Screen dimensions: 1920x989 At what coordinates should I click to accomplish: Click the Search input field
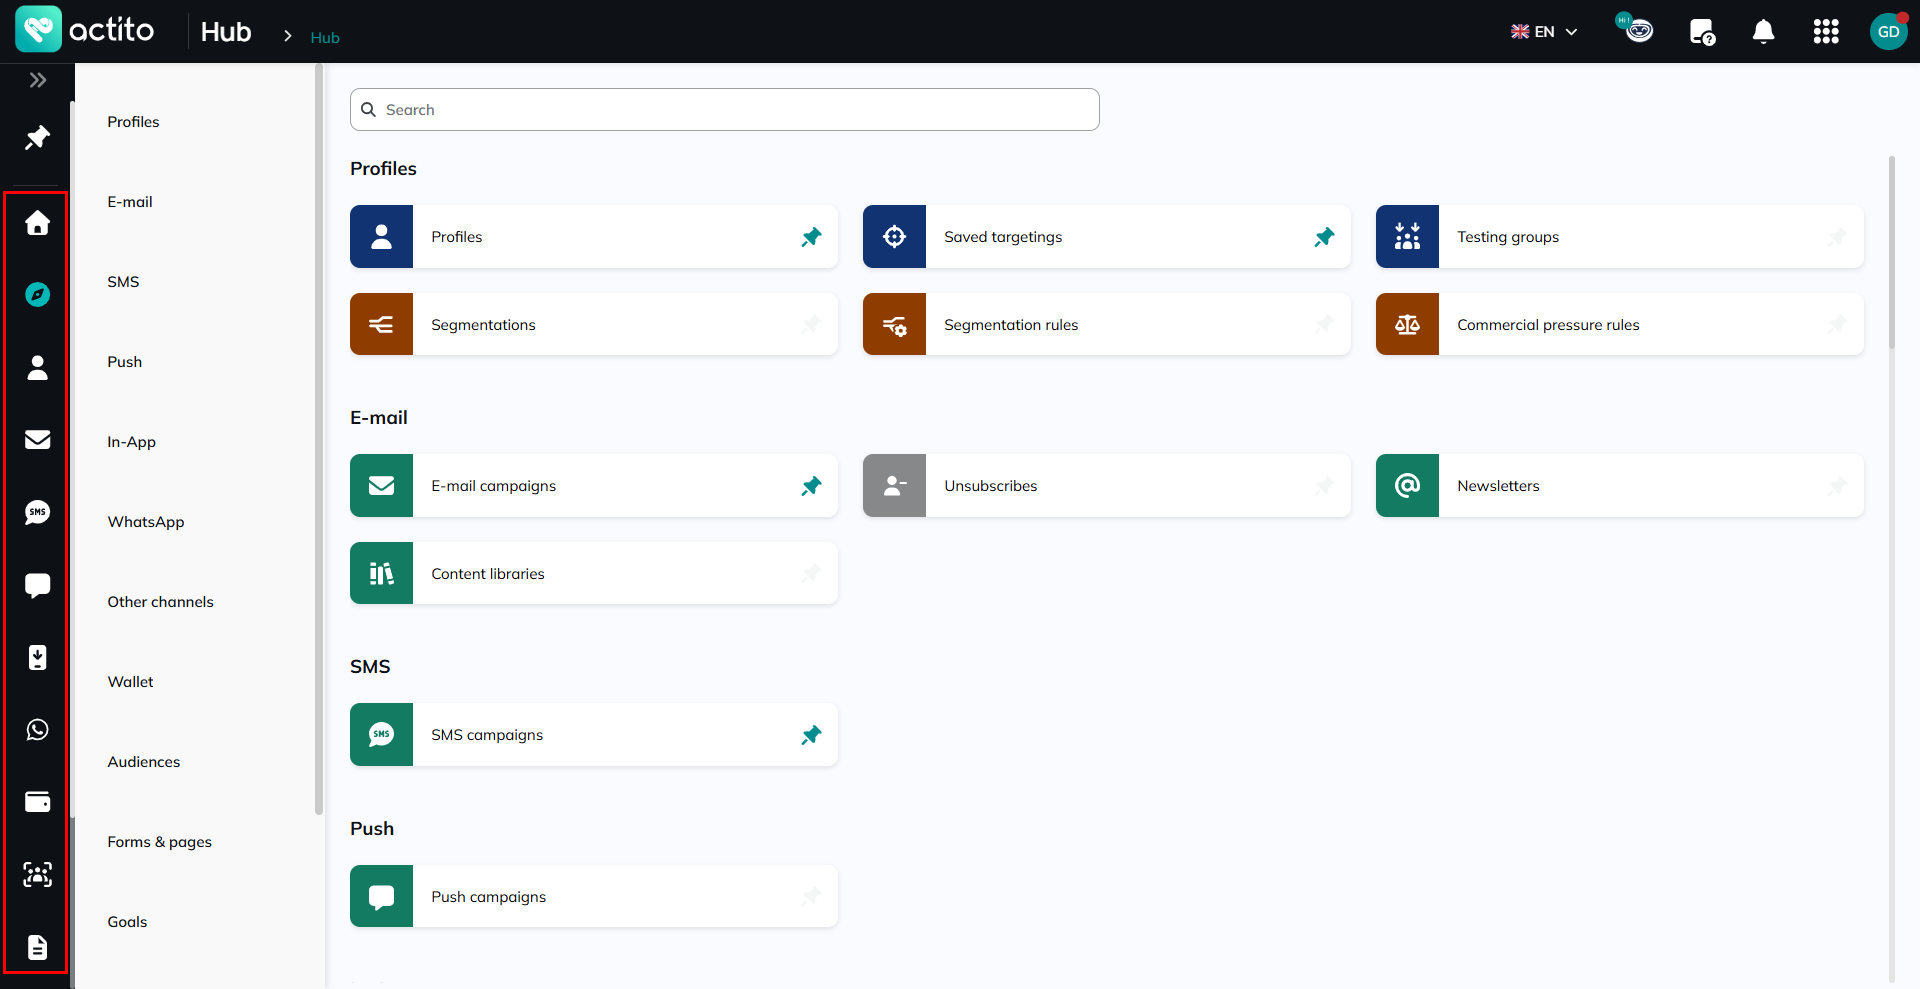click(x=725, y=110)
